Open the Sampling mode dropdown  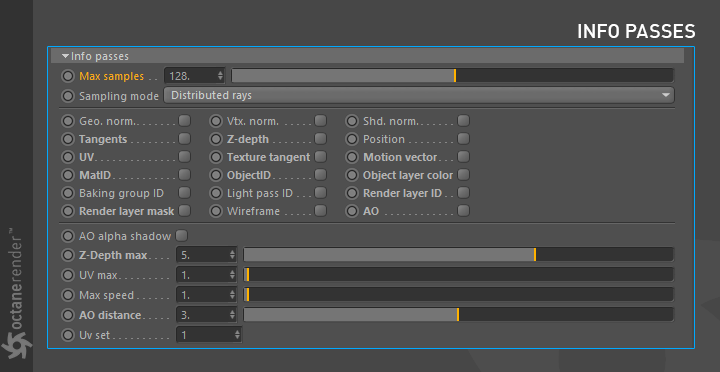419,96
